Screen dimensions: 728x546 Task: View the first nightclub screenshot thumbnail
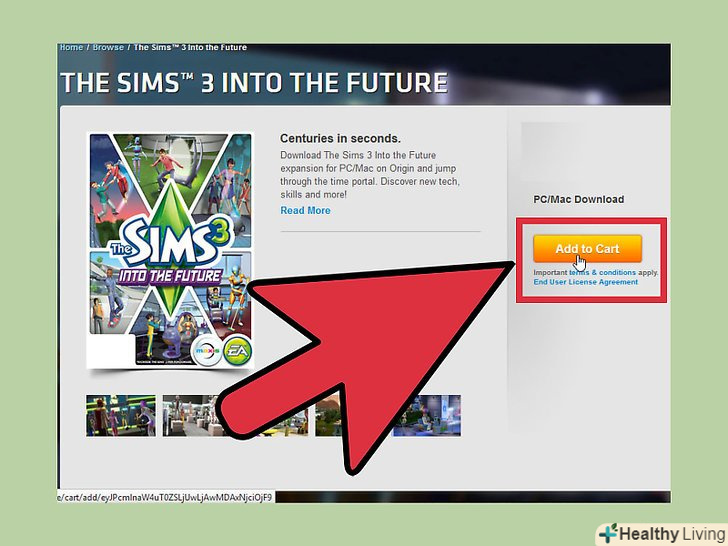click(121, 416)
